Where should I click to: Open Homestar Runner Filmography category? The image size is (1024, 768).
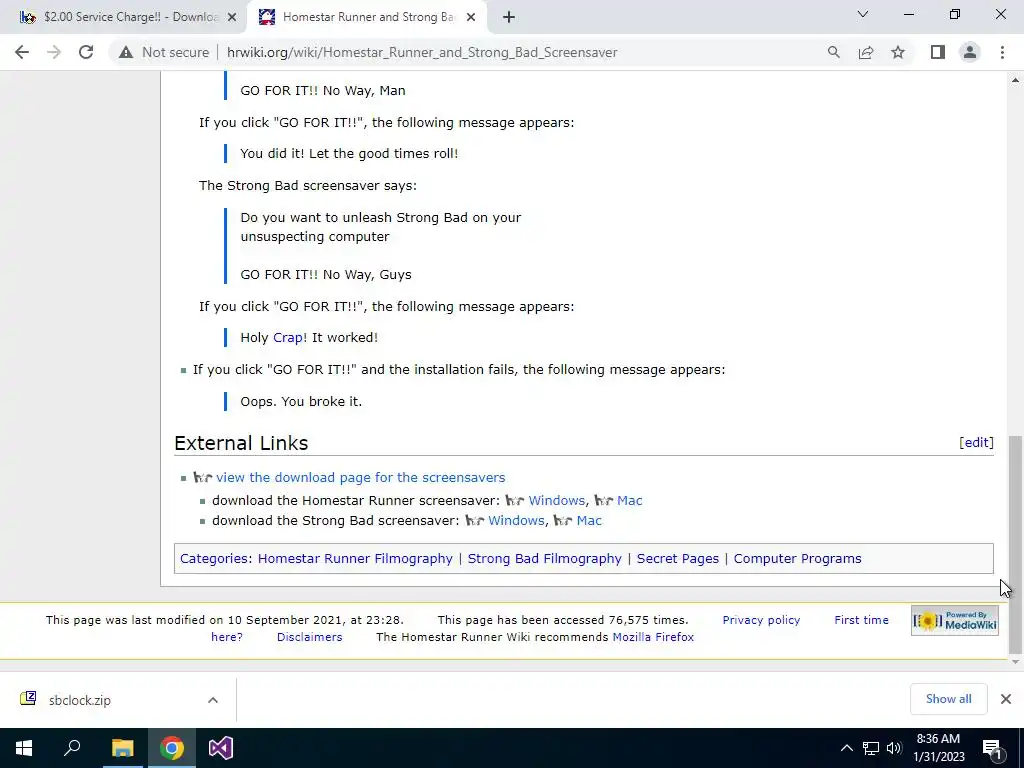(355, 558)
